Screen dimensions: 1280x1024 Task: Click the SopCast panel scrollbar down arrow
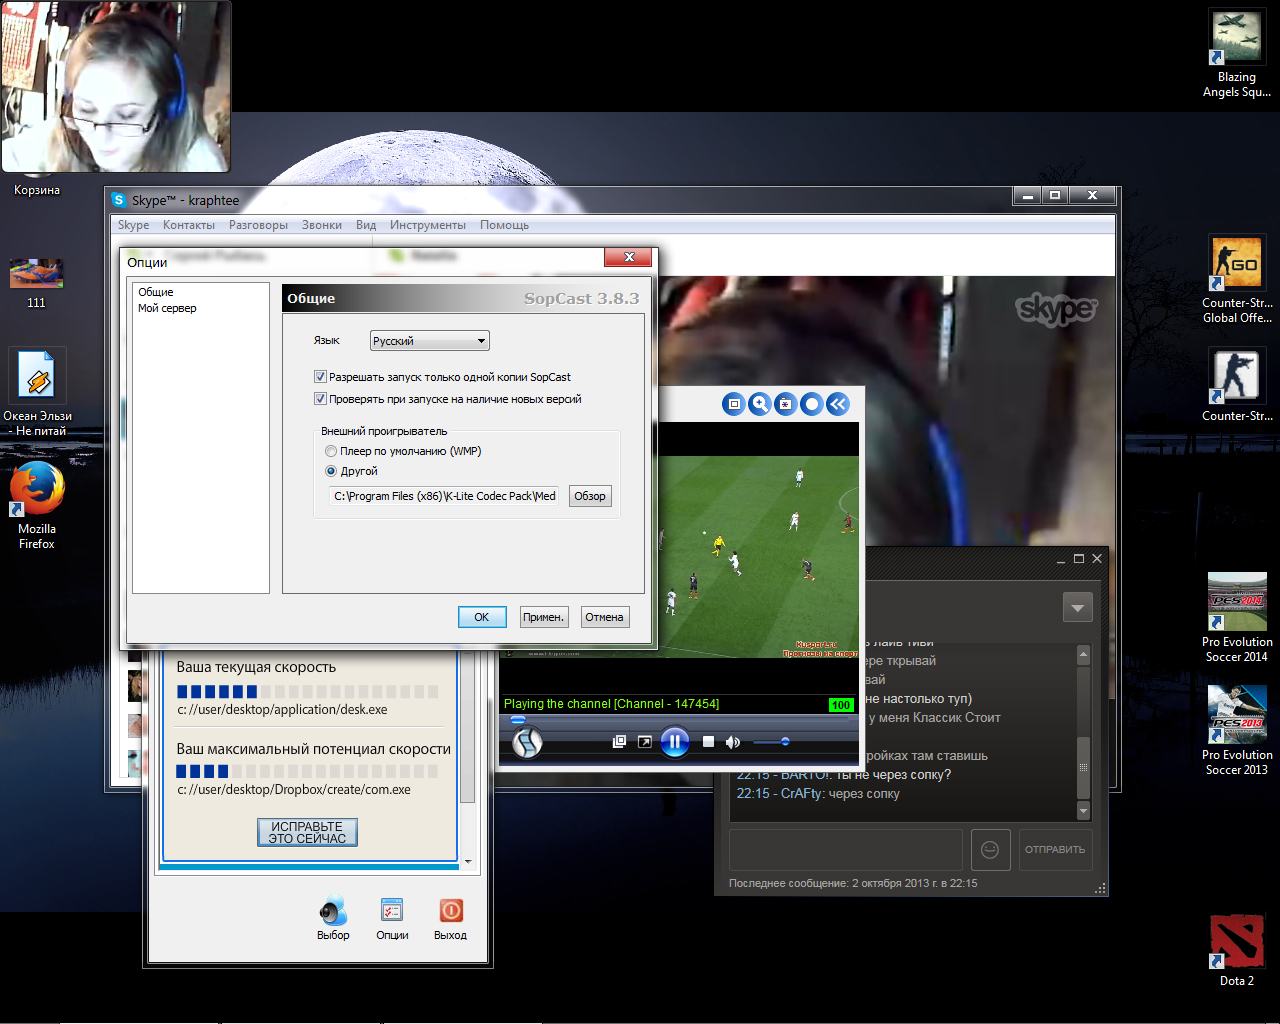pyautogui.click(x=467, y=860)
